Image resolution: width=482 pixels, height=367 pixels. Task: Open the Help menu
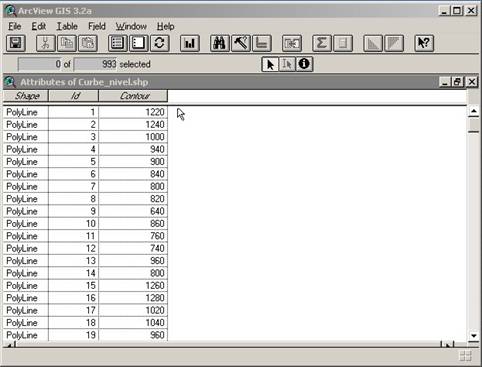coord(165,26)
